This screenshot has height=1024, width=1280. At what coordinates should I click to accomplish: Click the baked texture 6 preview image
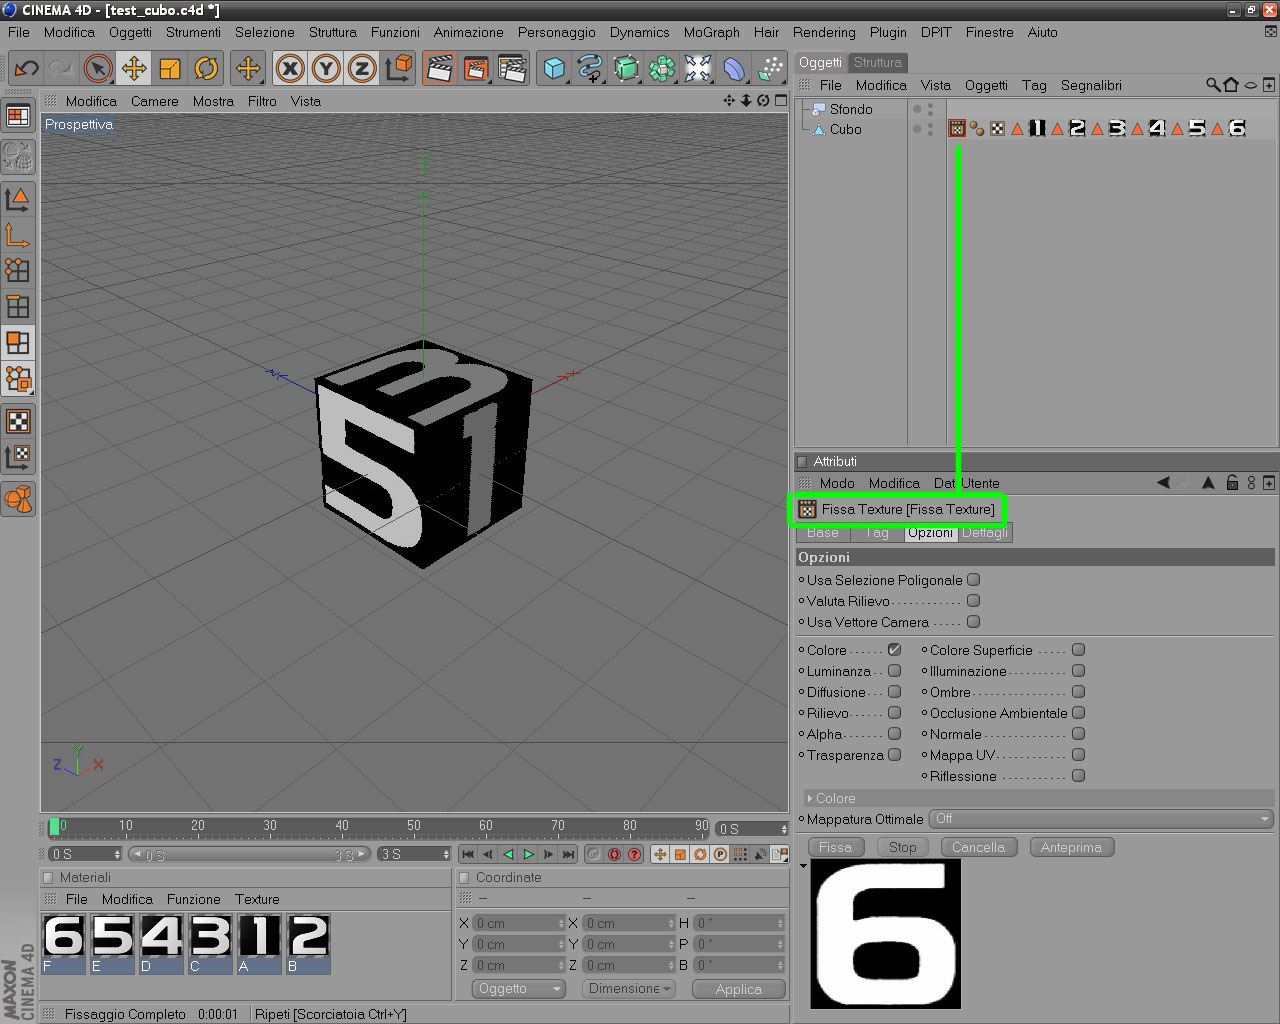(x=885, y=933)
